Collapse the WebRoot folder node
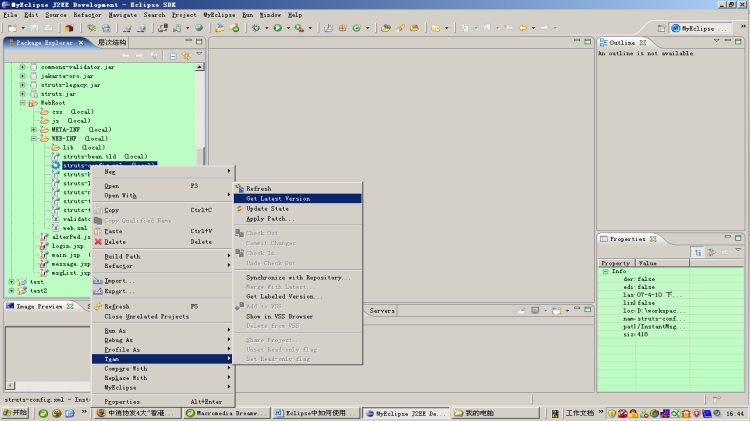The width and height of the screenshot is (750, 421). [22, 103]
